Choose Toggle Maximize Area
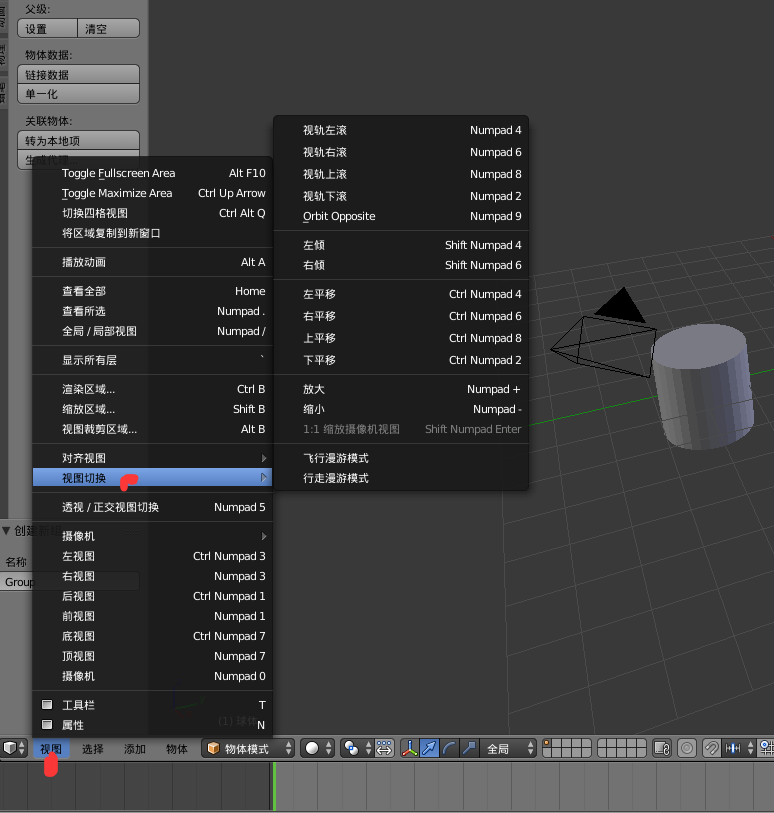The height and width of the screenshot is (813, 774). tap(152, 193)
